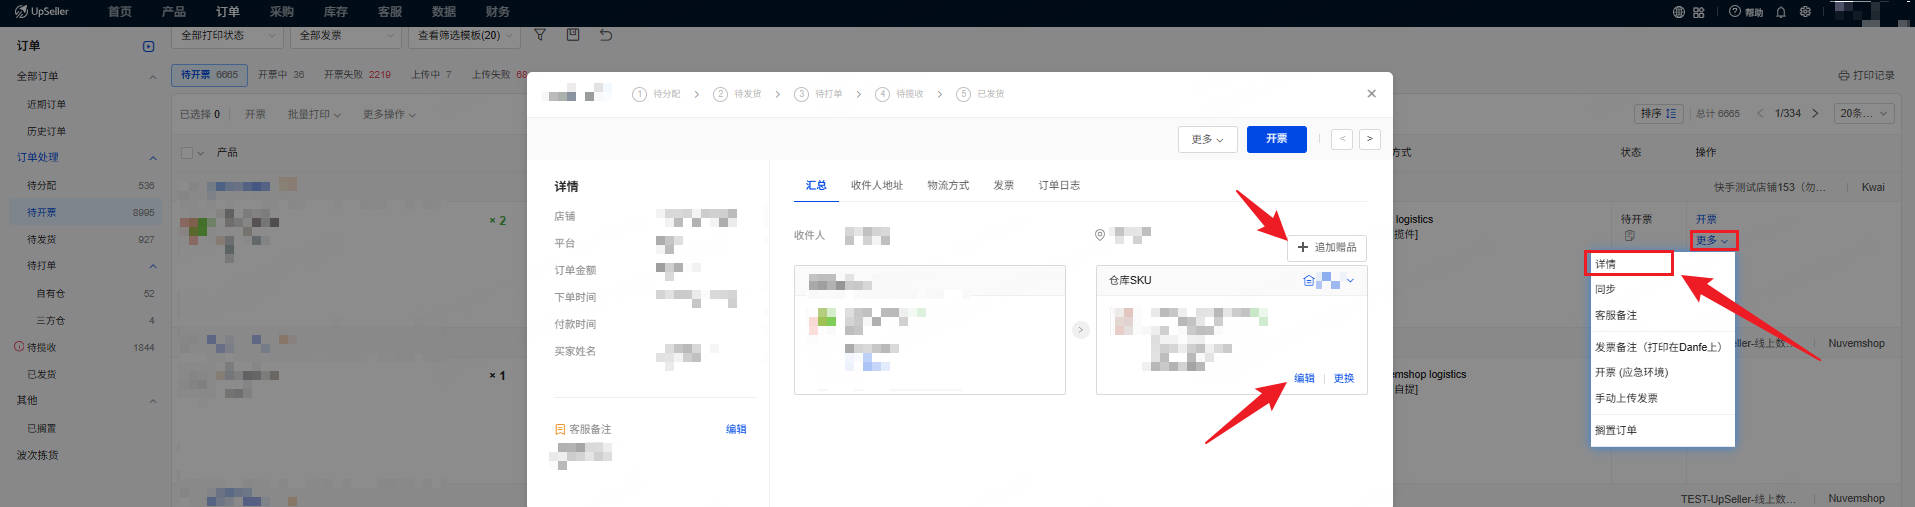Click the blue 开票 button

pos(1276,139)
